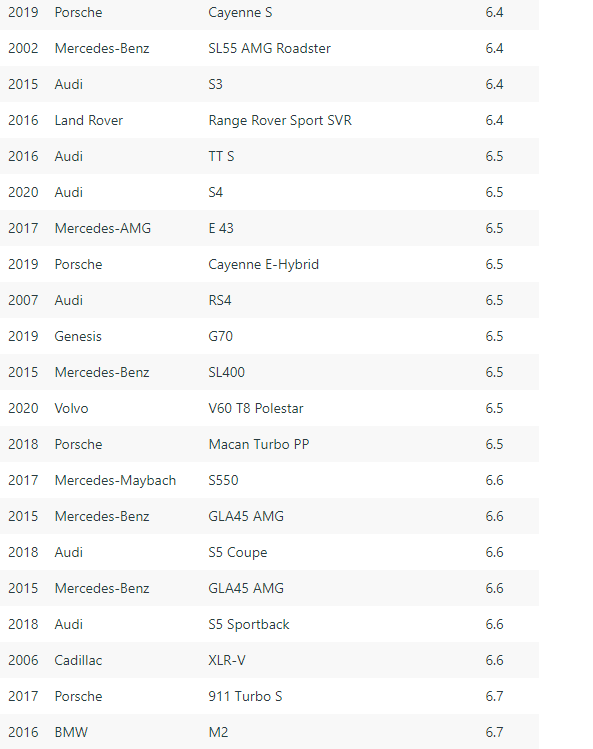Select the Audi RS4 model text
This screenshot has height=749, width=593.
pos(220,300)
